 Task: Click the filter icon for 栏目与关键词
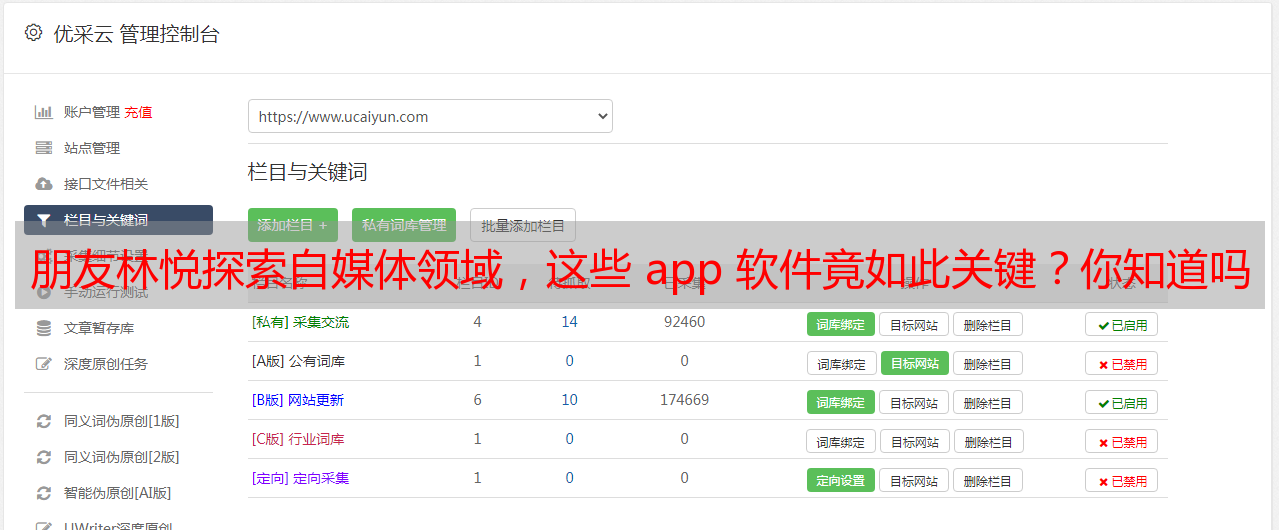pyautogui.click(x=43, y=220)
